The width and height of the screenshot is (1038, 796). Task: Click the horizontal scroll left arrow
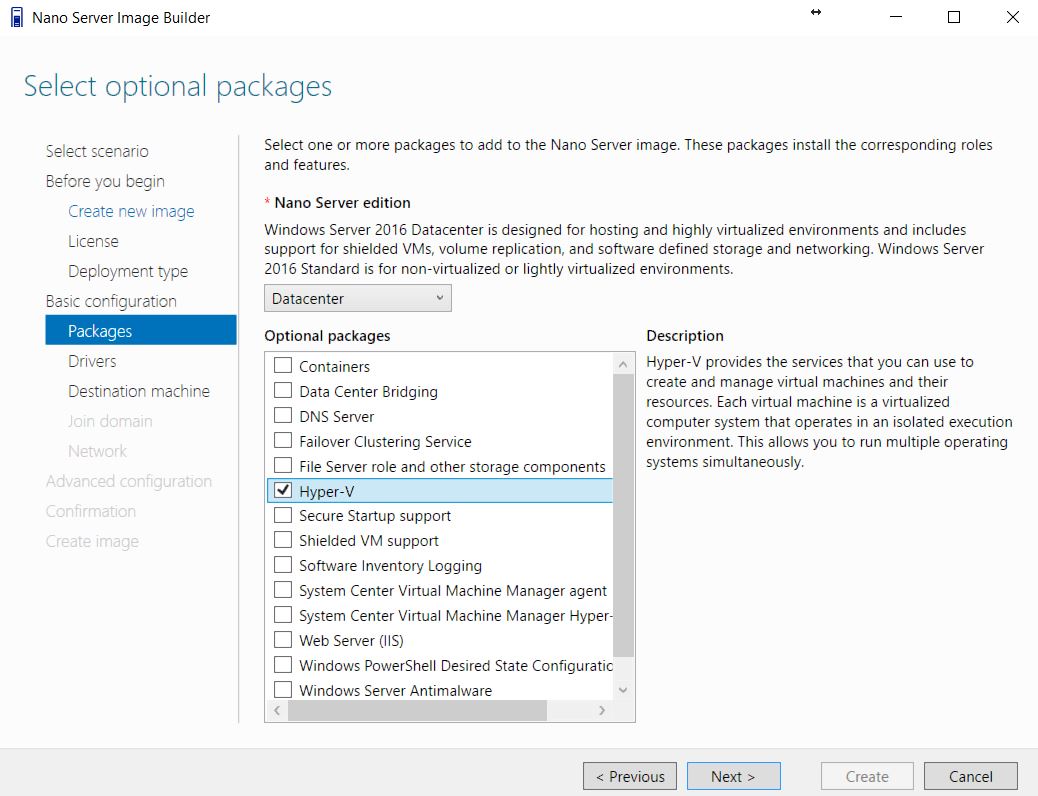pyautogui.click(x=277, y=711)
